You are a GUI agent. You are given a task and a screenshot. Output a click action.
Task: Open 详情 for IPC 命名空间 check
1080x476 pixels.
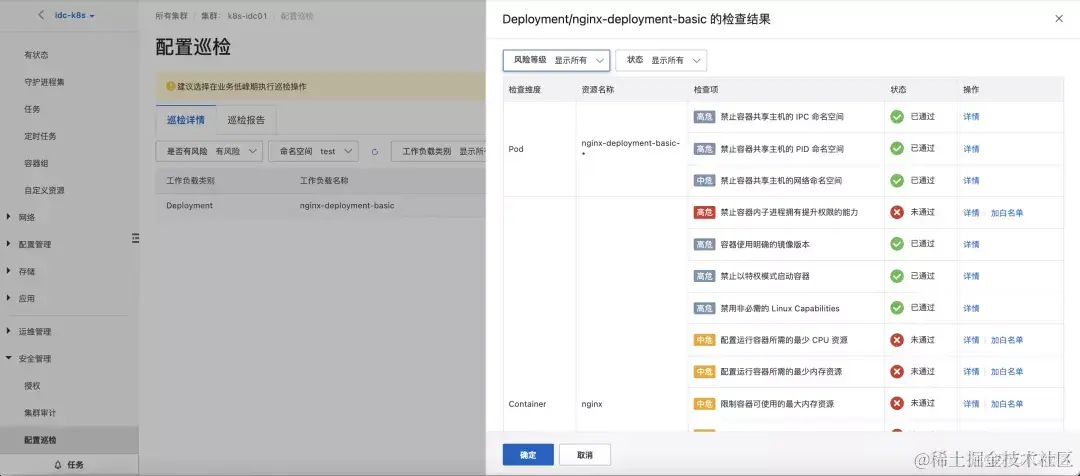tap(971, 117)
